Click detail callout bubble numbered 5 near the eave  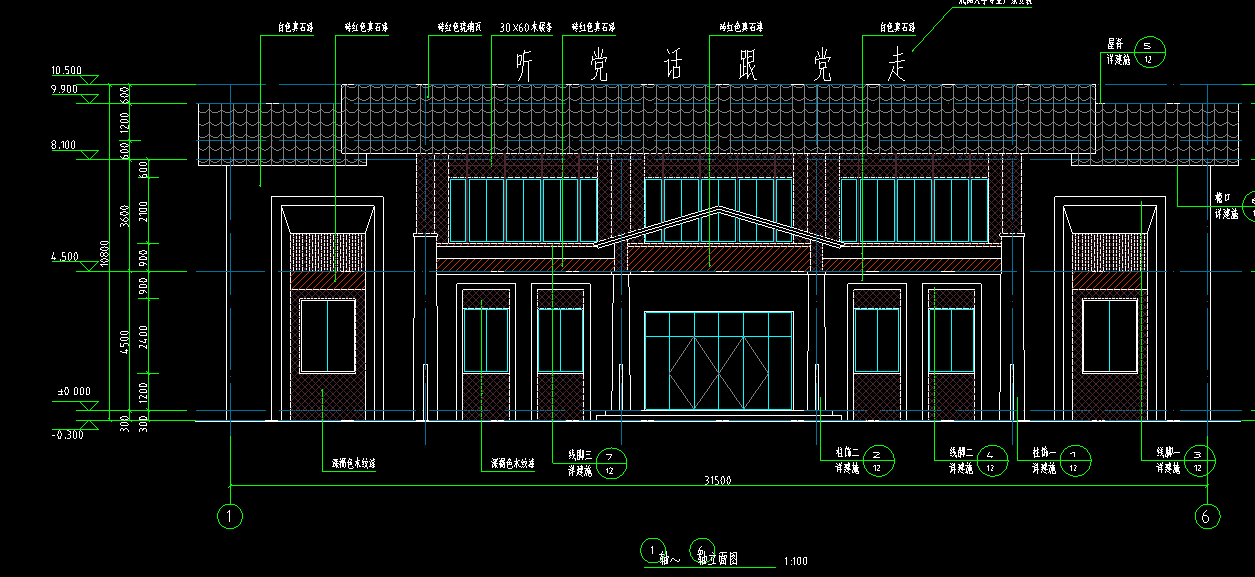point(1149,53)
